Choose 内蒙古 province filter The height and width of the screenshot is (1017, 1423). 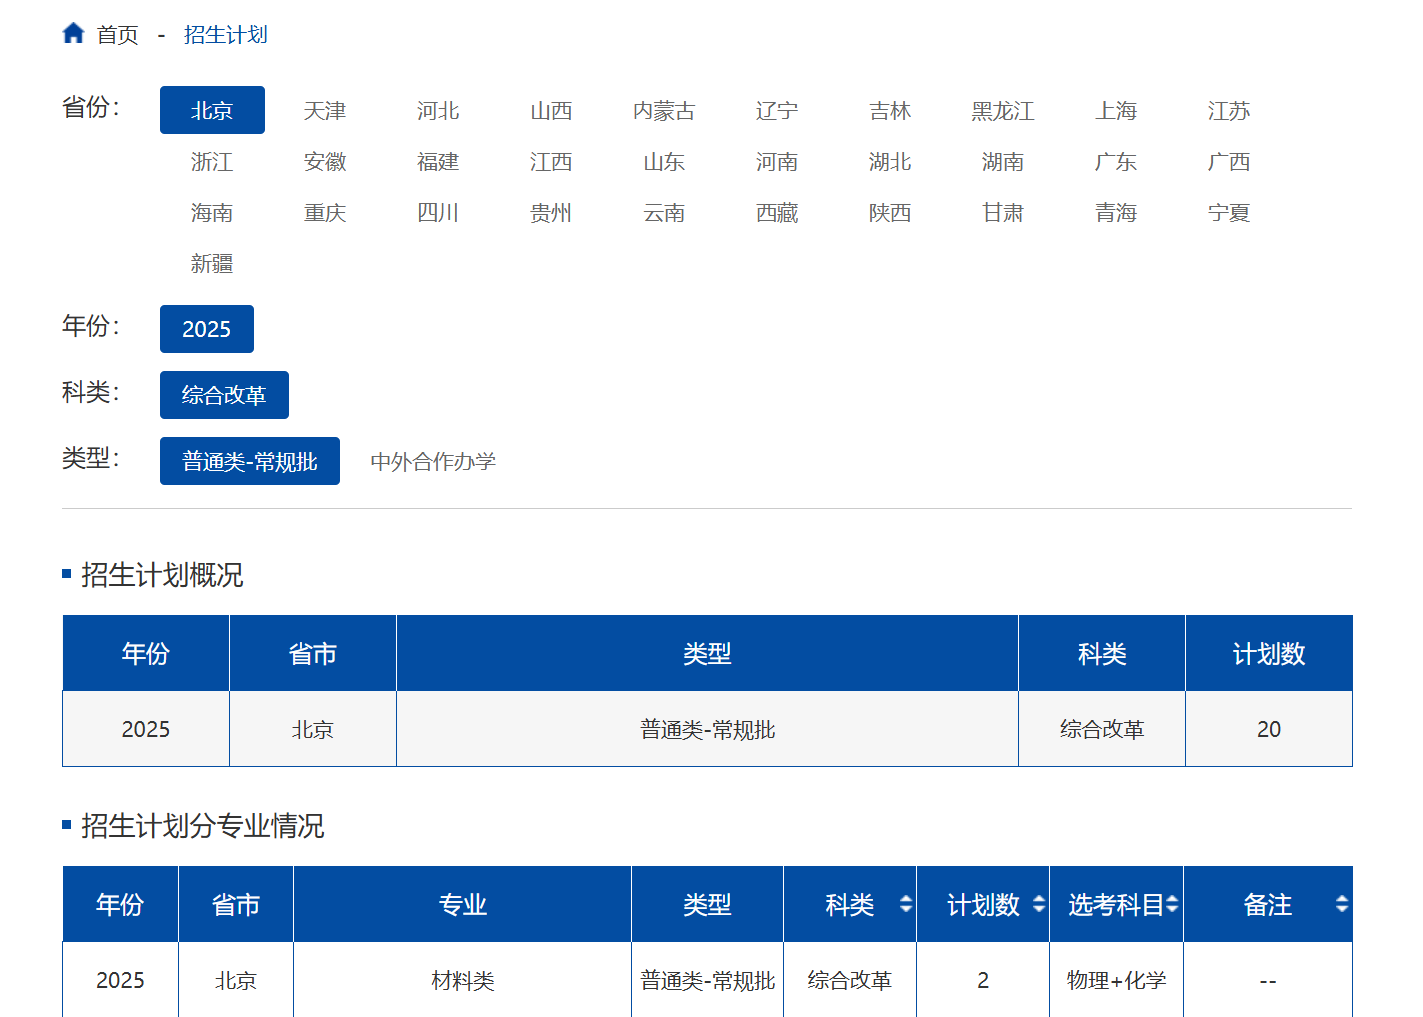coord(664,110)
